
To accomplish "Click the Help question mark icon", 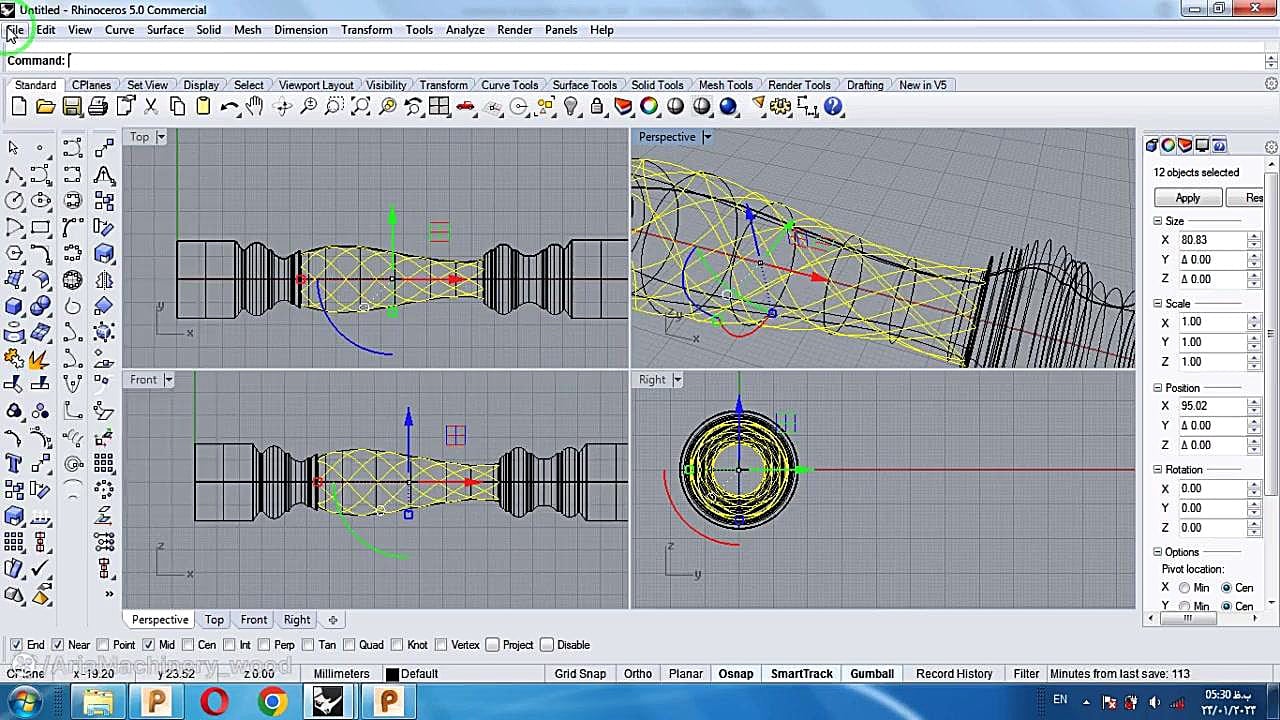I will (x=834, y=107).
